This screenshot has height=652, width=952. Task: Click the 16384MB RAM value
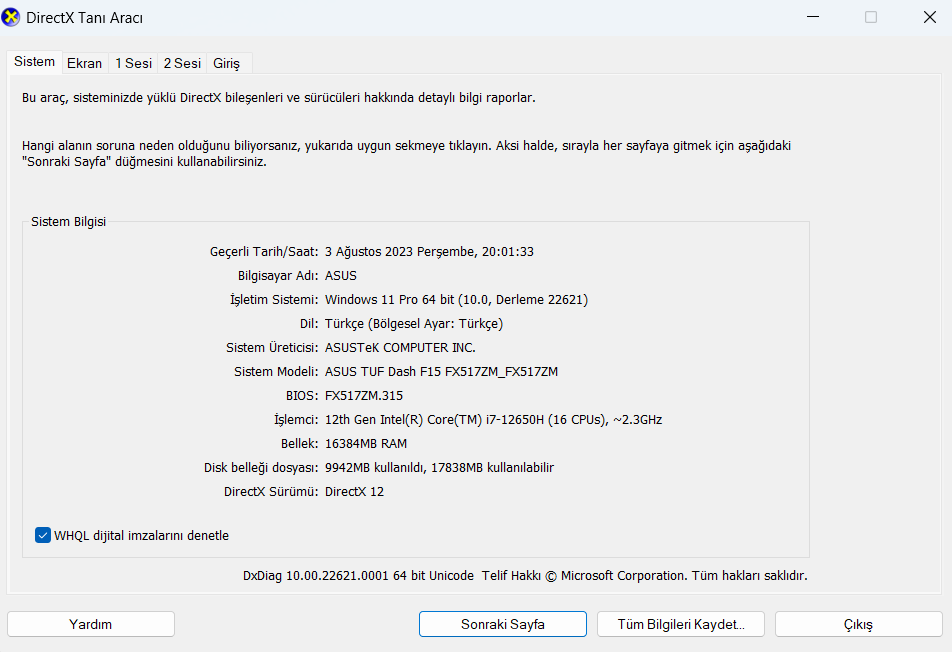click(366, 444)
